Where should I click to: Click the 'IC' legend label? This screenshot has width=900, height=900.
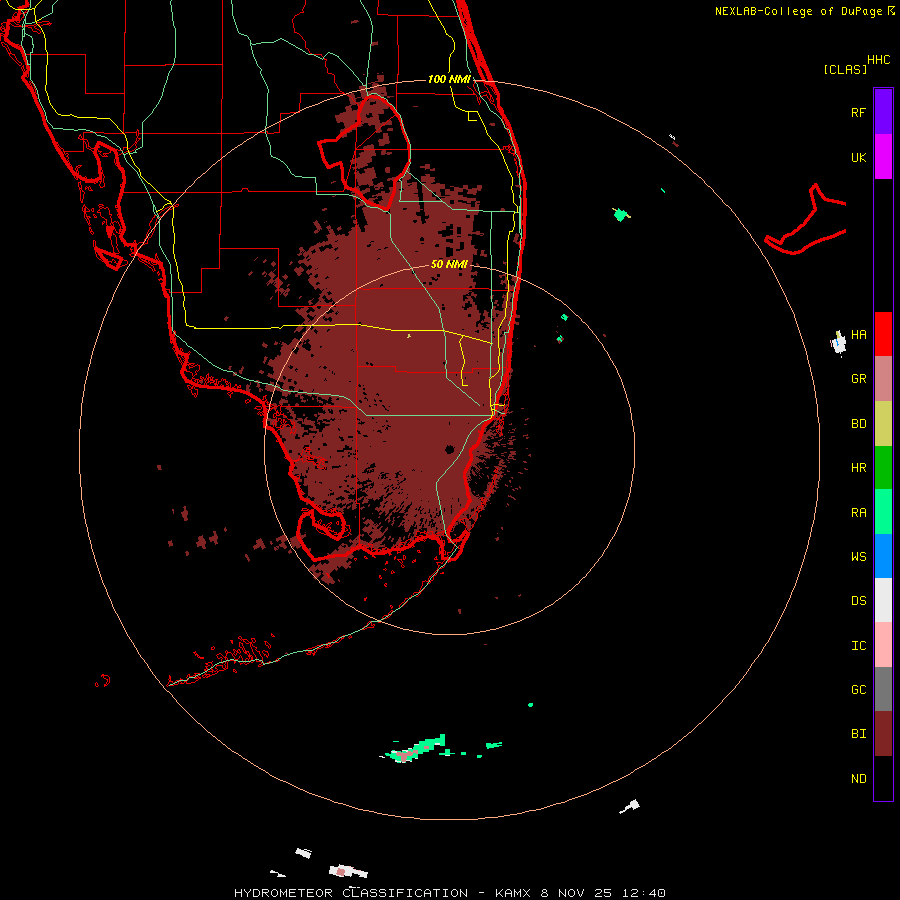[x=858, y=645]
